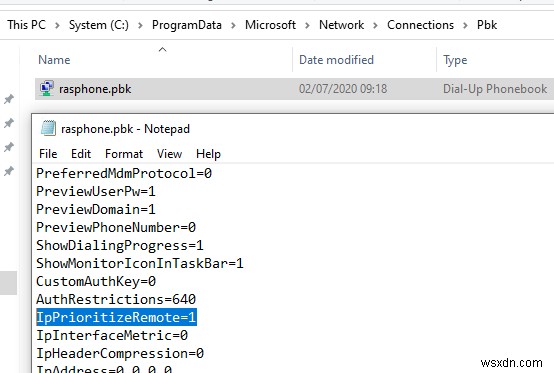Viewport: 554px width, 373px height.
Task: Go to Connections breadcrumb folder
Action: click(x=420, y=25)
